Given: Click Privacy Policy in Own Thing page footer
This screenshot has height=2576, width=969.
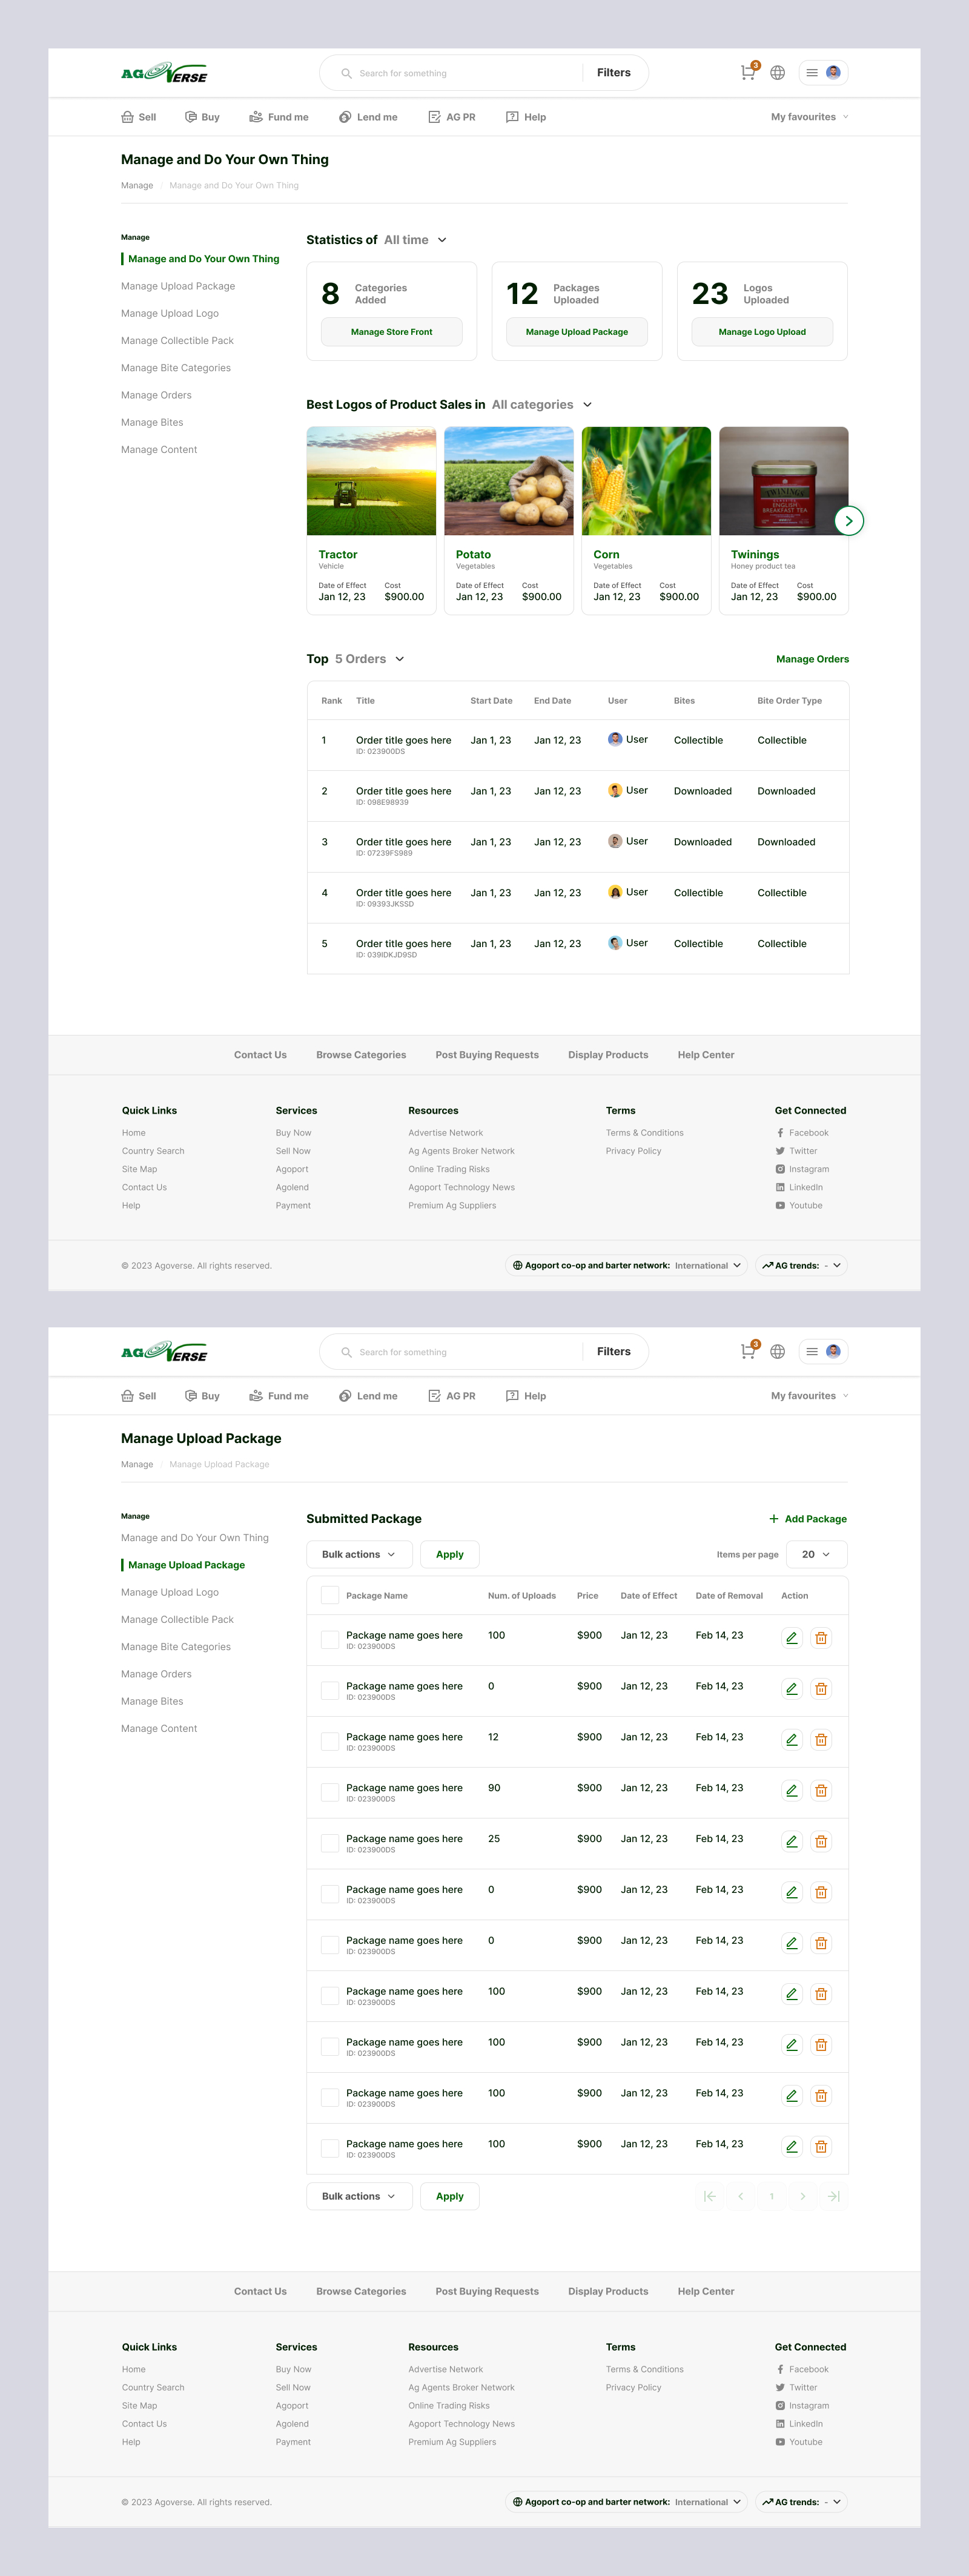Looking at the screenshot, I should [x=633, y=1151].
